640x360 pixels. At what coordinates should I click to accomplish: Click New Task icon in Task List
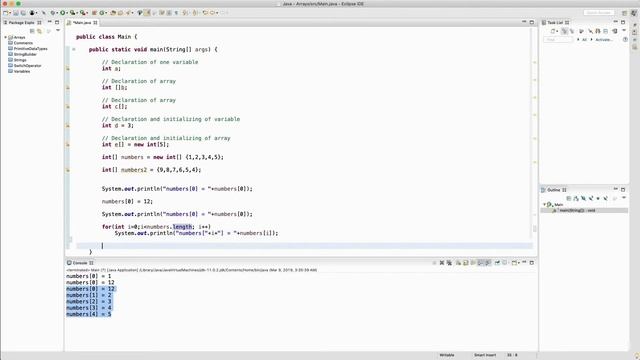coord(553,31)
